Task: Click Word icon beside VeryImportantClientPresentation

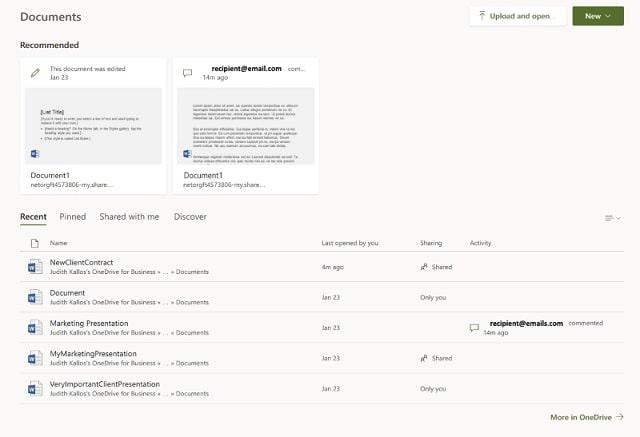Action: click(35, 388)
